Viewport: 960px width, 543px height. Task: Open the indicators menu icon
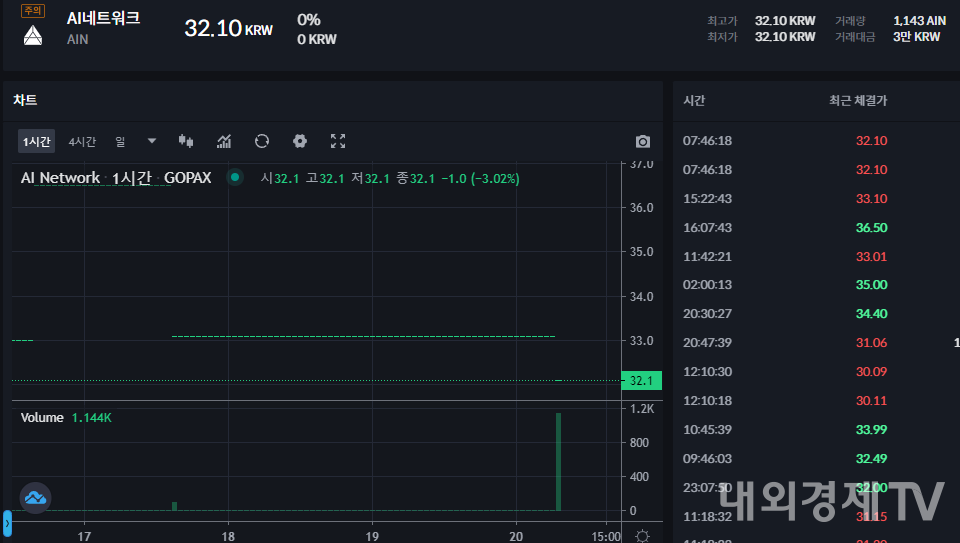224,141
